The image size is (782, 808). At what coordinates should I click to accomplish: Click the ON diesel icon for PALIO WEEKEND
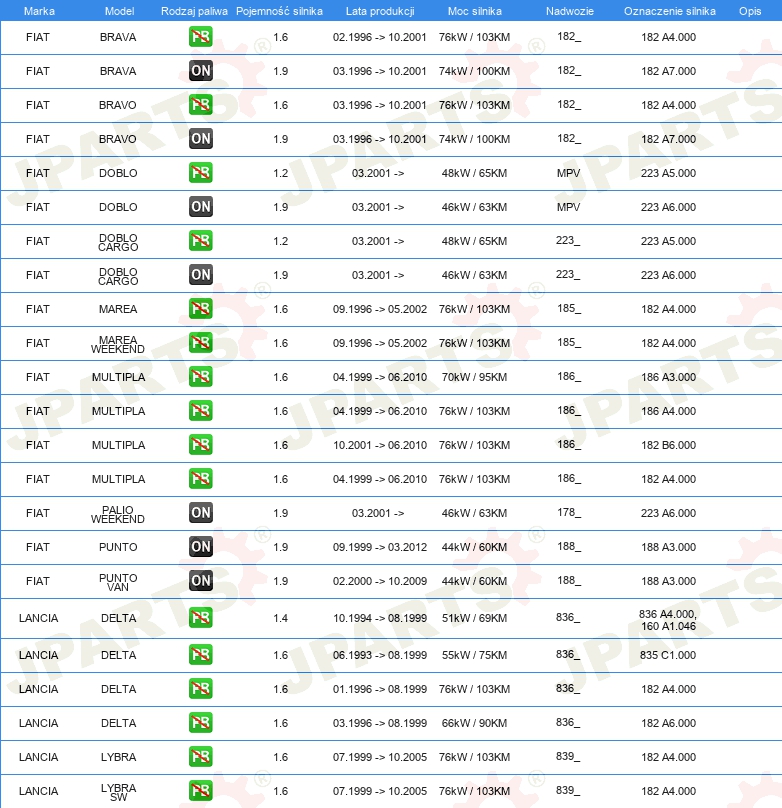tap(200, 513)
